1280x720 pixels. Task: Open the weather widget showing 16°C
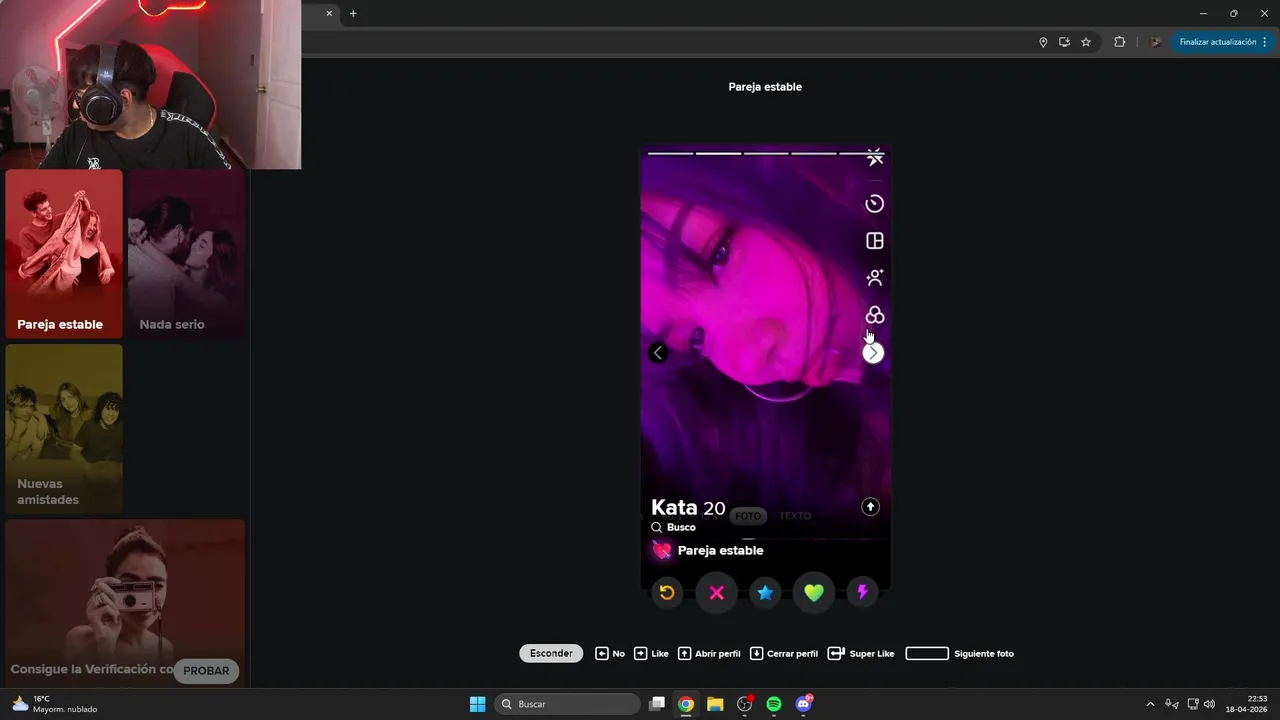tap(55, 704)
